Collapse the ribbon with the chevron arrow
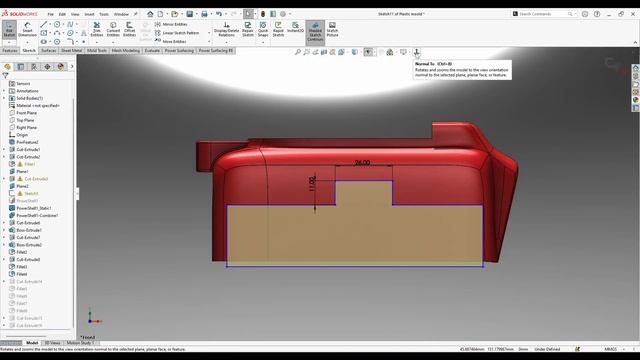 635,42
